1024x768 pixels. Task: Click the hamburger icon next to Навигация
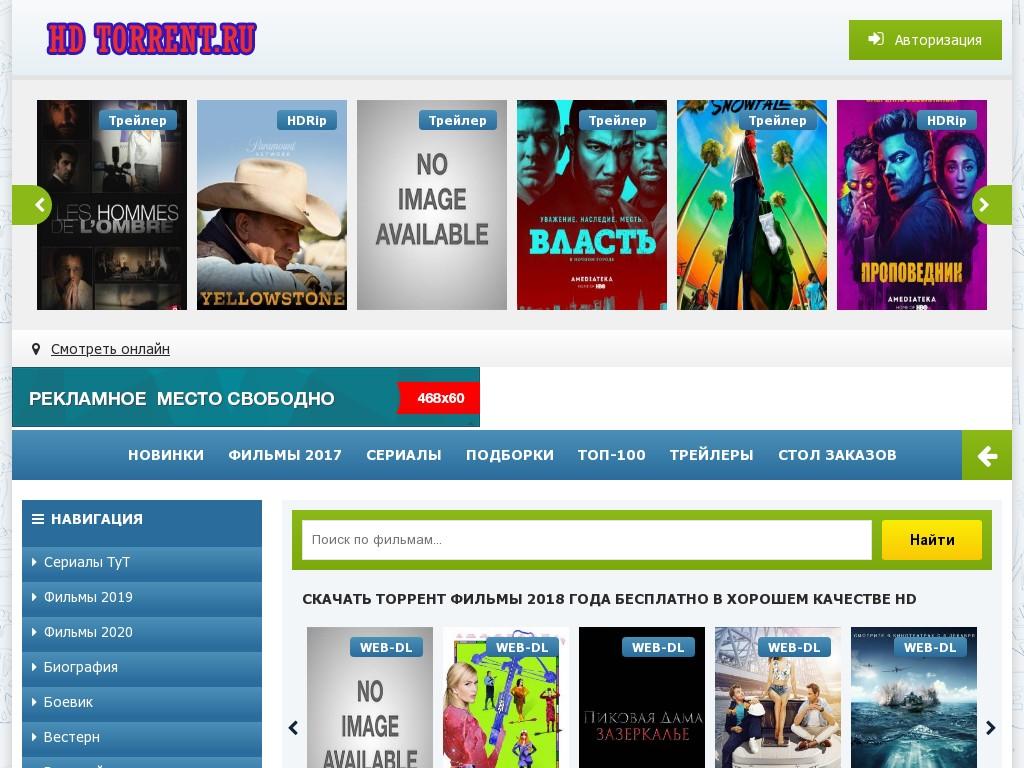pos(38,519)
